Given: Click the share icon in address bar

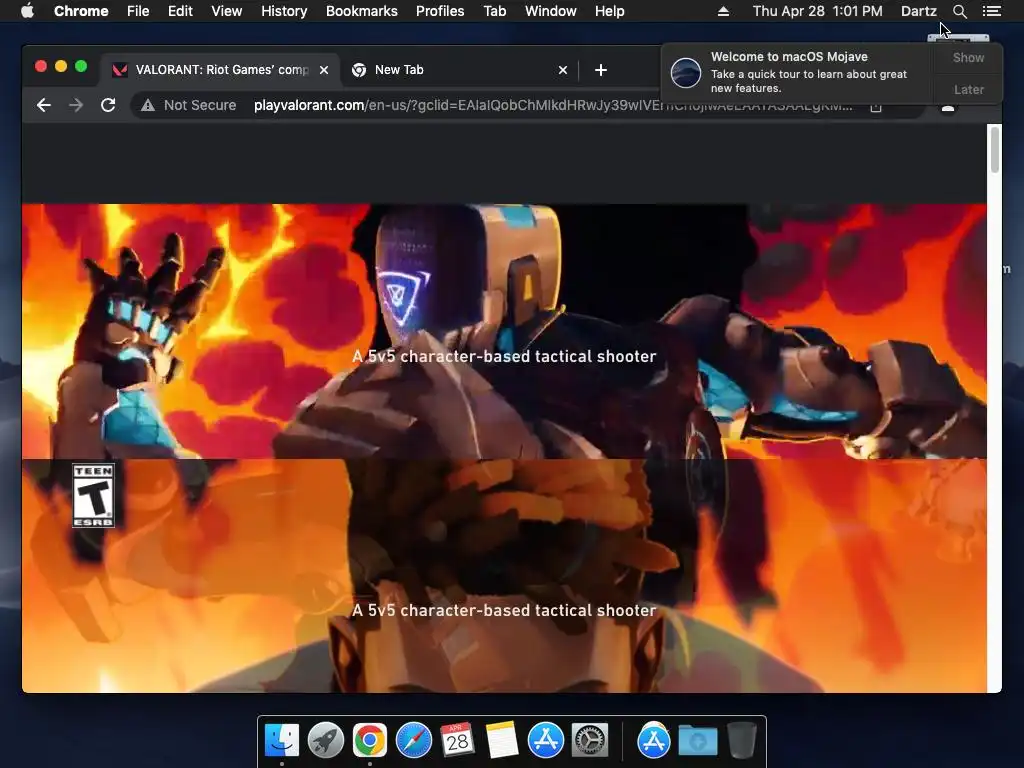Looking at the screenshot, I should [876, 106].
